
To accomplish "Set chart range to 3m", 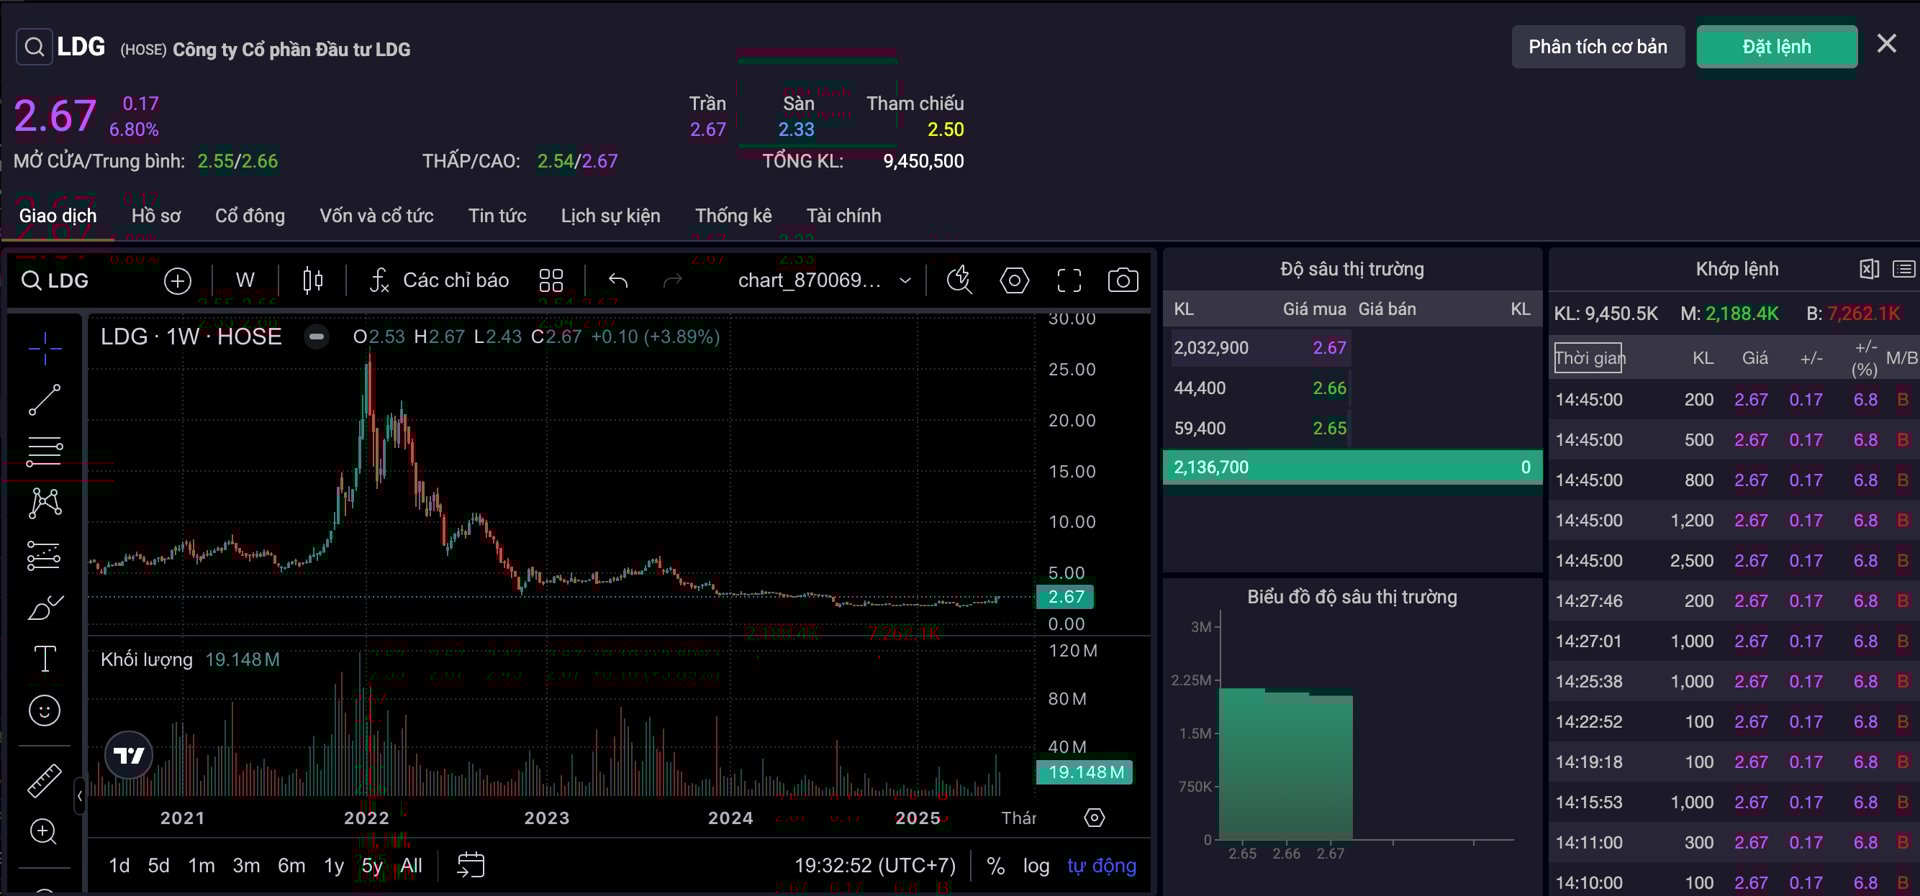I will (246, 866).
